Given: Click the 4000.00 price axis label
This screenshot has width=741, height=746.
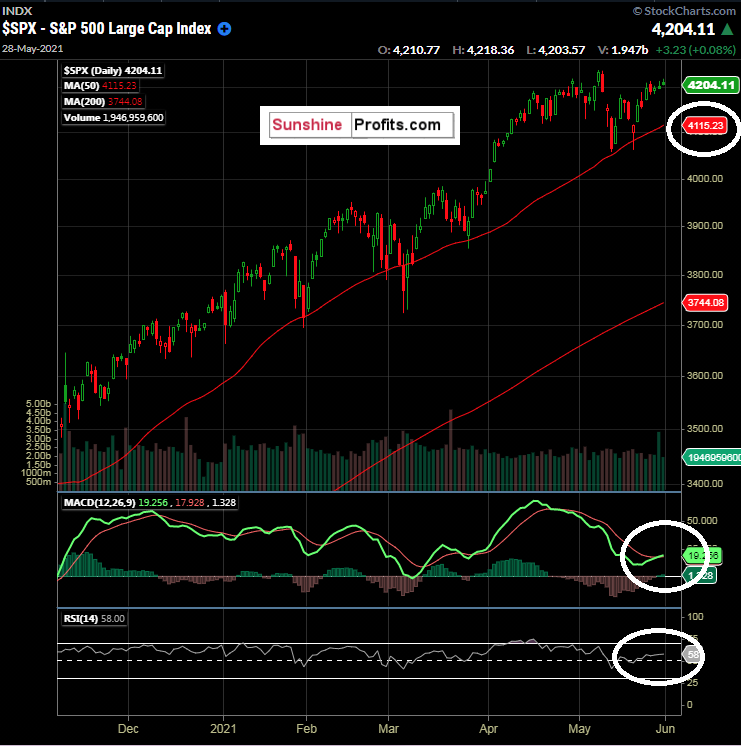Looking at the screenshot, I should (x=705, y=178).
